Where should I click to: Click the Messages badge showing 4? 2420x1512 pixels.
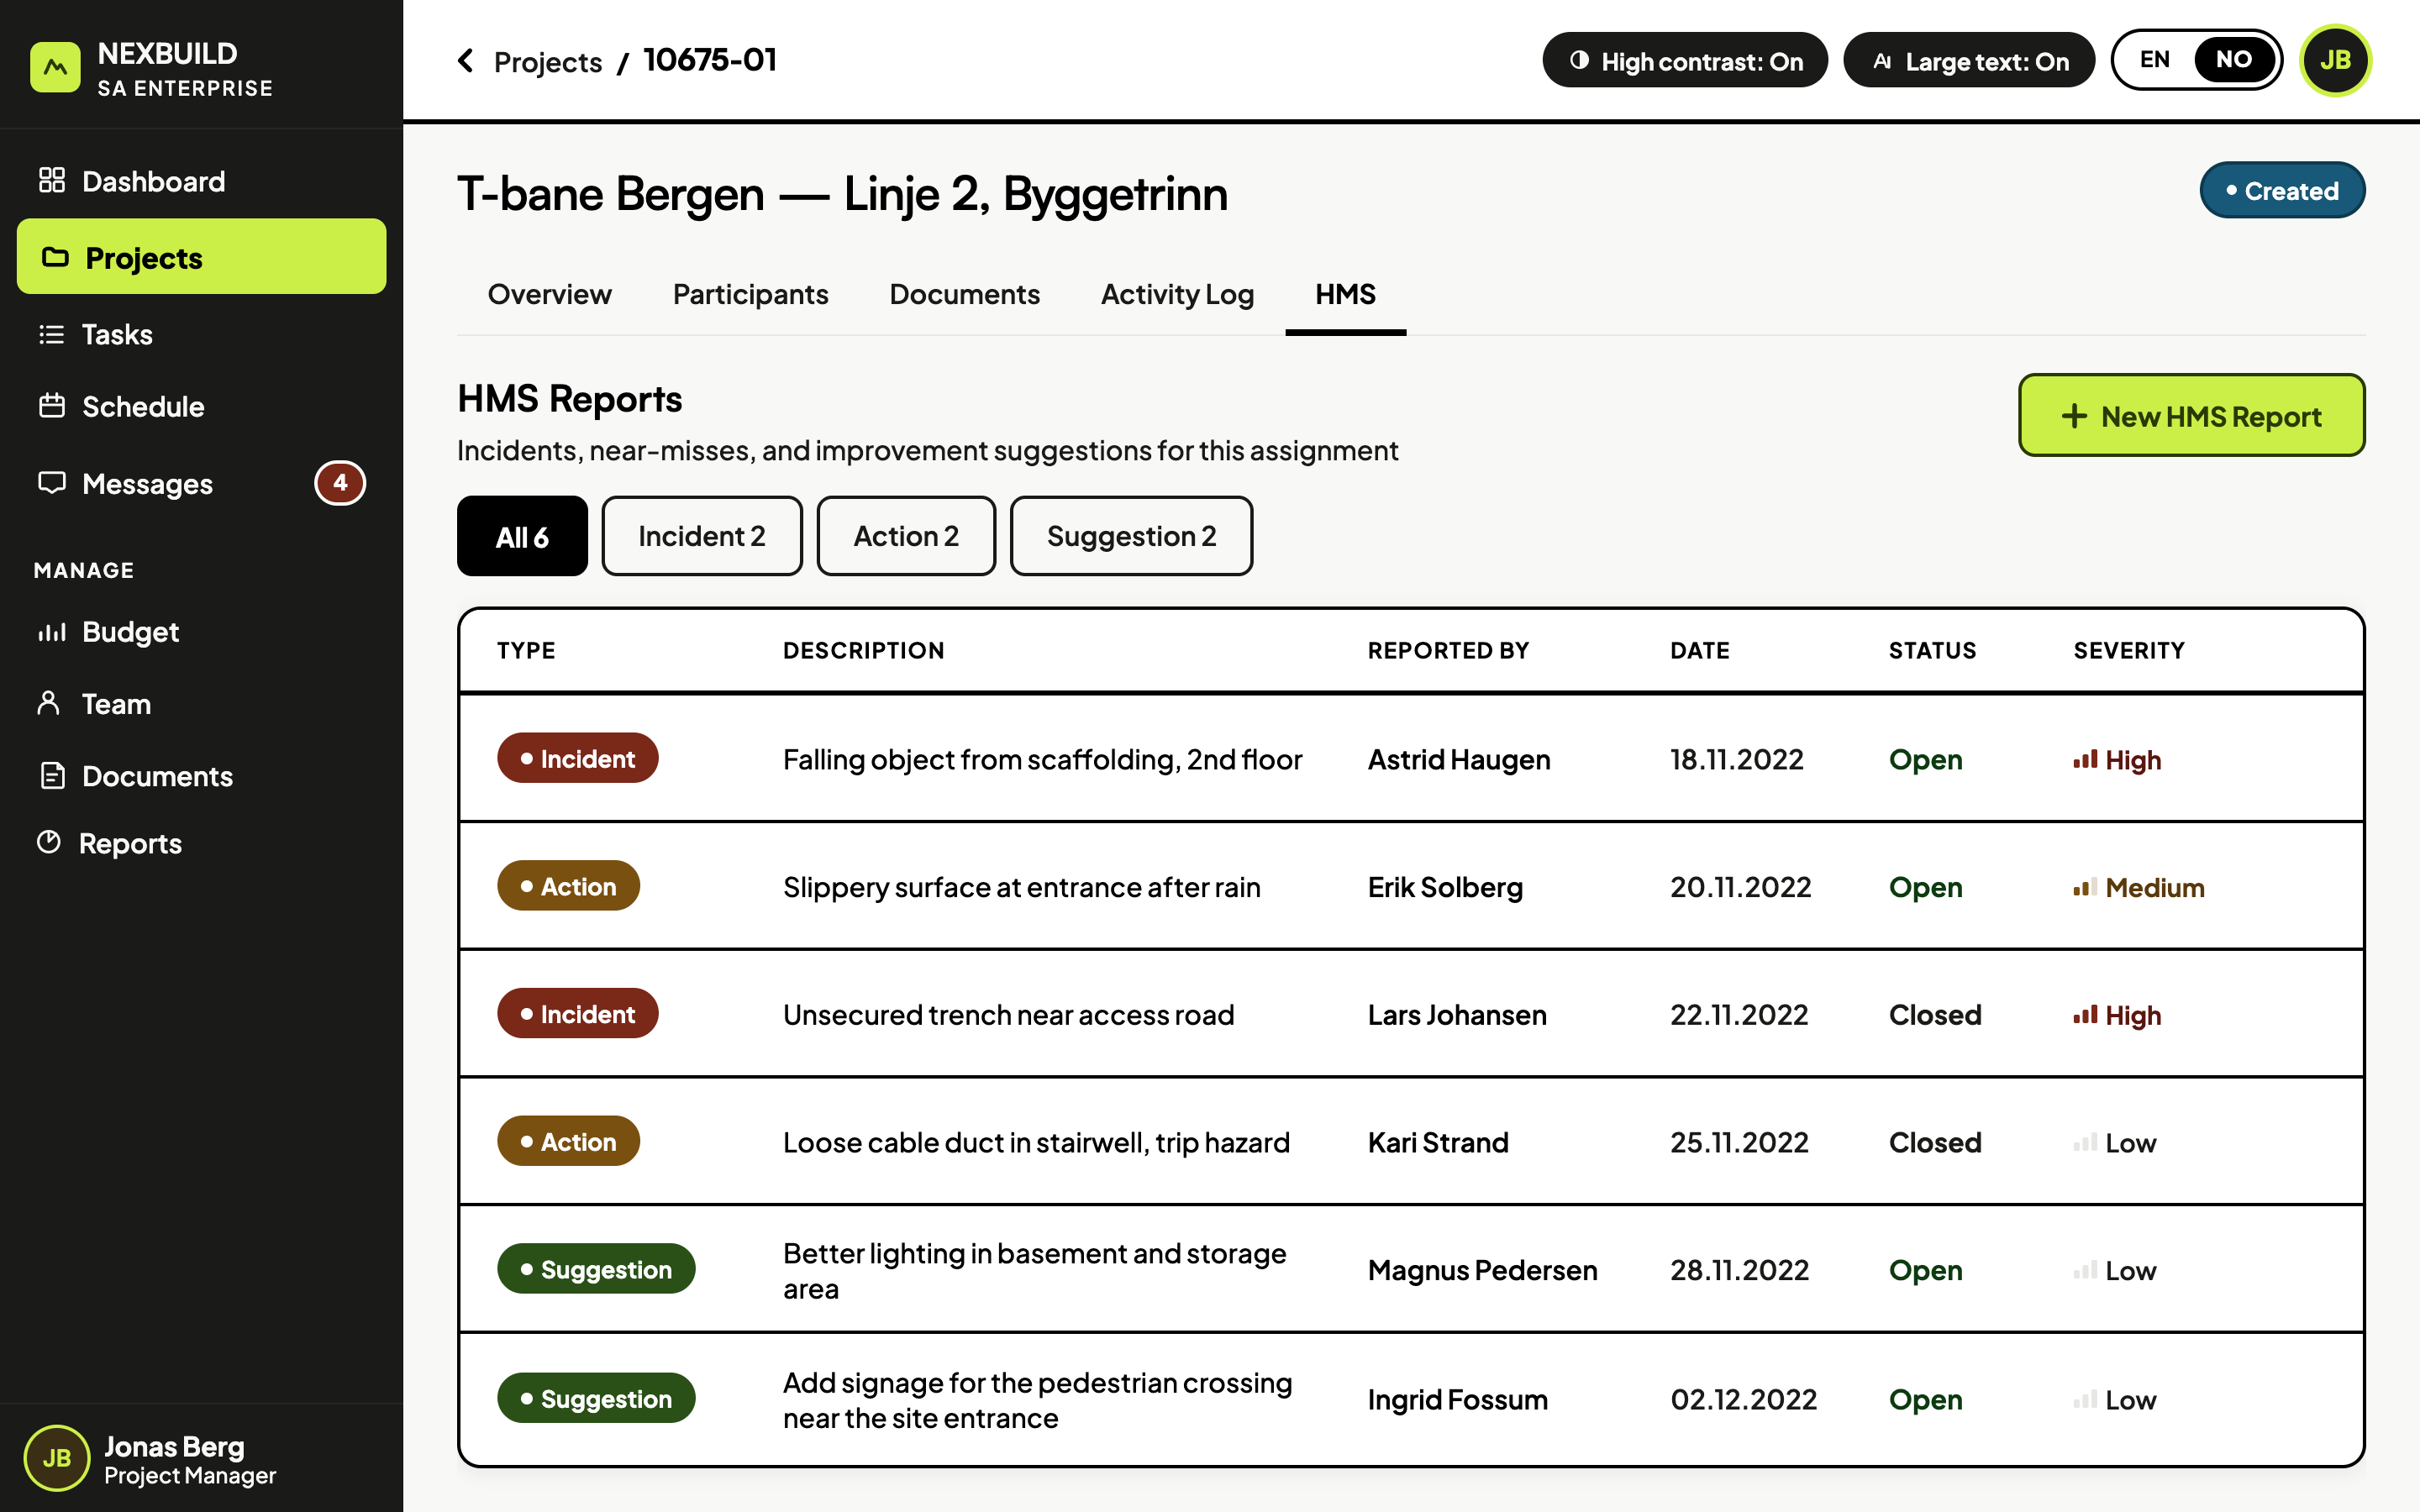pyautogui.click(x=340, y=483)
